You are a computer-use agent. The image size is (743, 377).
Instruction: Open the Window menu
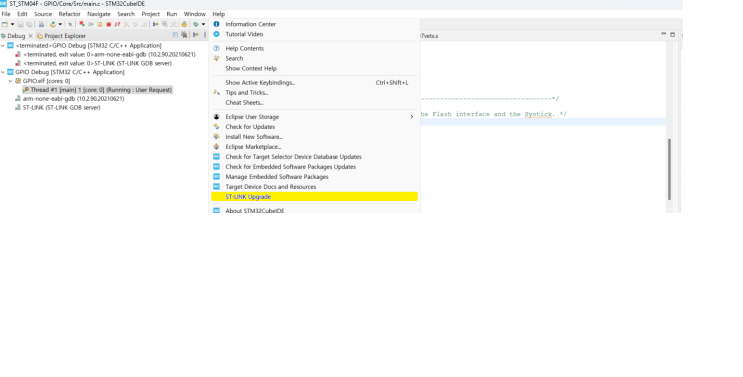pos(195,14)
